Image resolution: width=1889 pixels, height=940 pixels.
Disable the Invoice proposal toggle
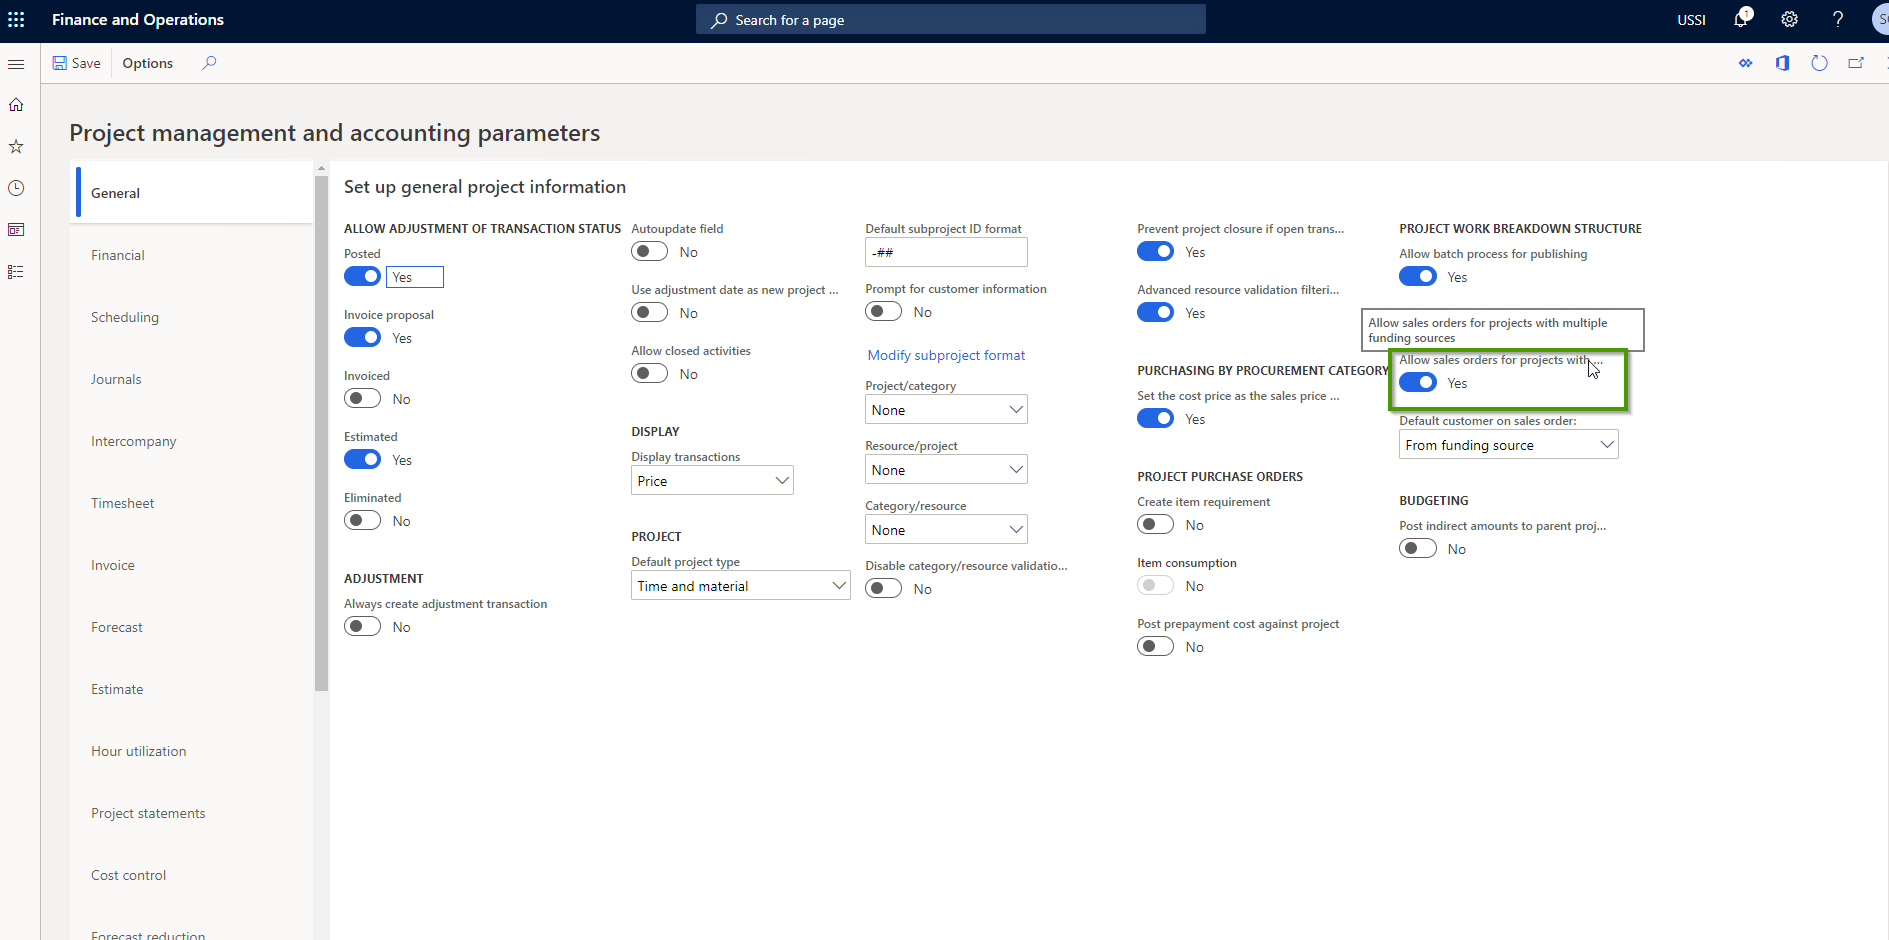tap(362, 337)
